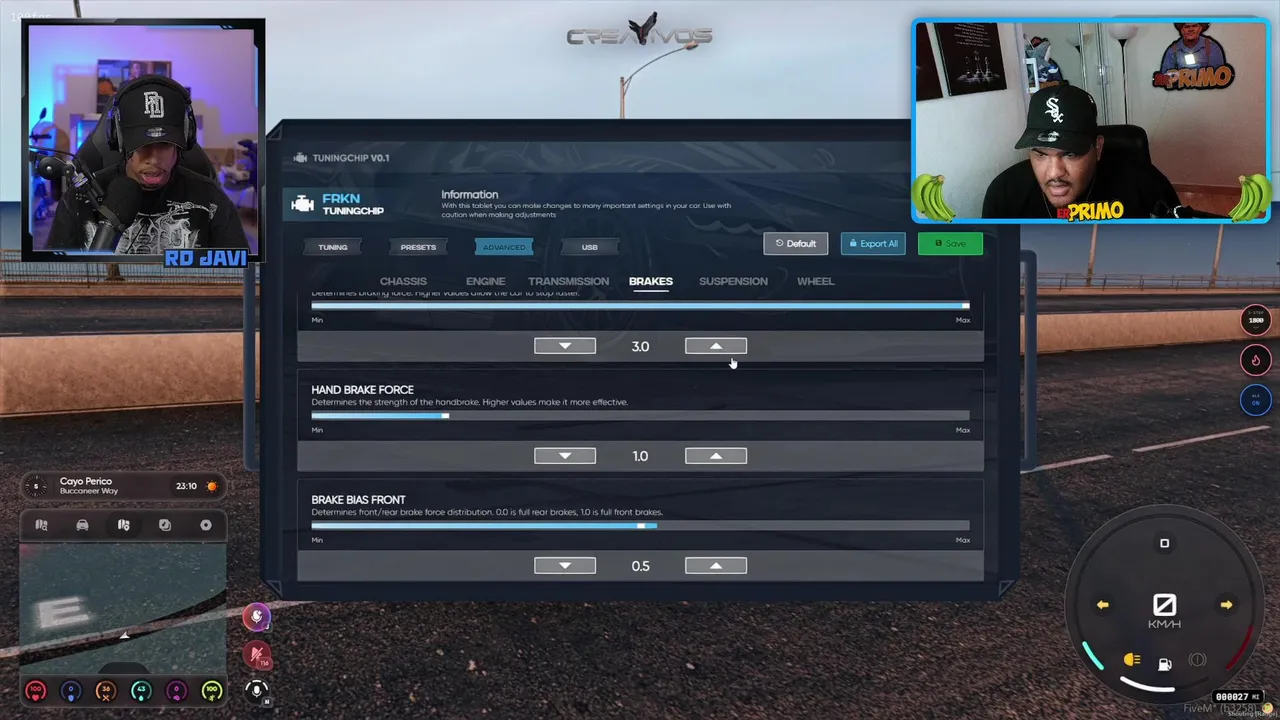This screenshot has width=1280, height=720.
Task: Adjust the Hand Brake Force slider
Action: (x=640, y=415)
